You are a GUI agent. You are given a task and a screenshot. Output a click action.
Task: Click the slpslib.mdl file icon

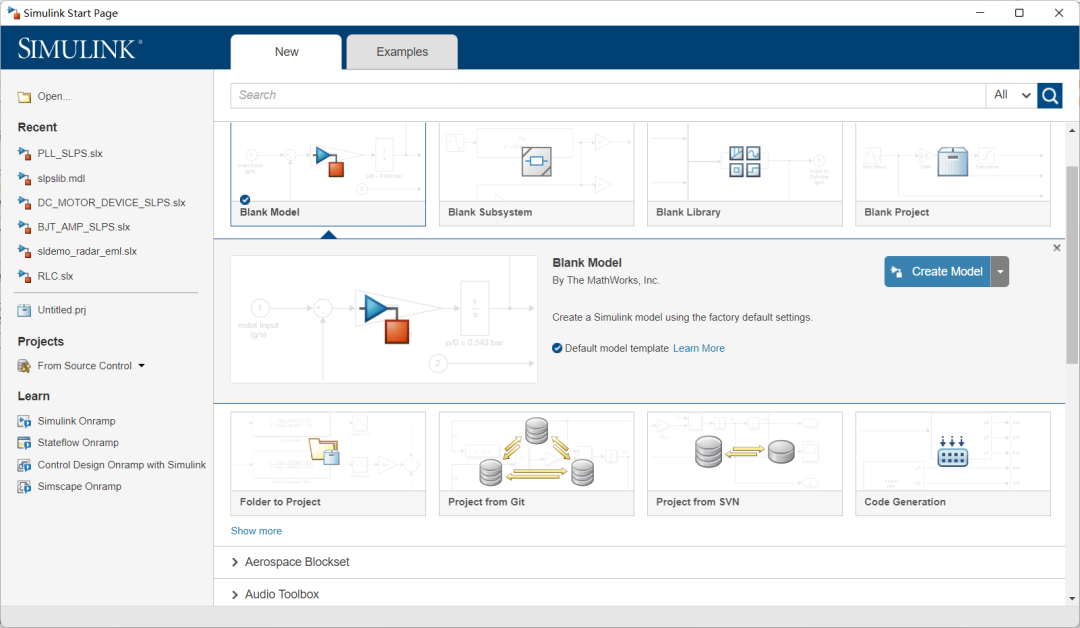click(24, 178)
